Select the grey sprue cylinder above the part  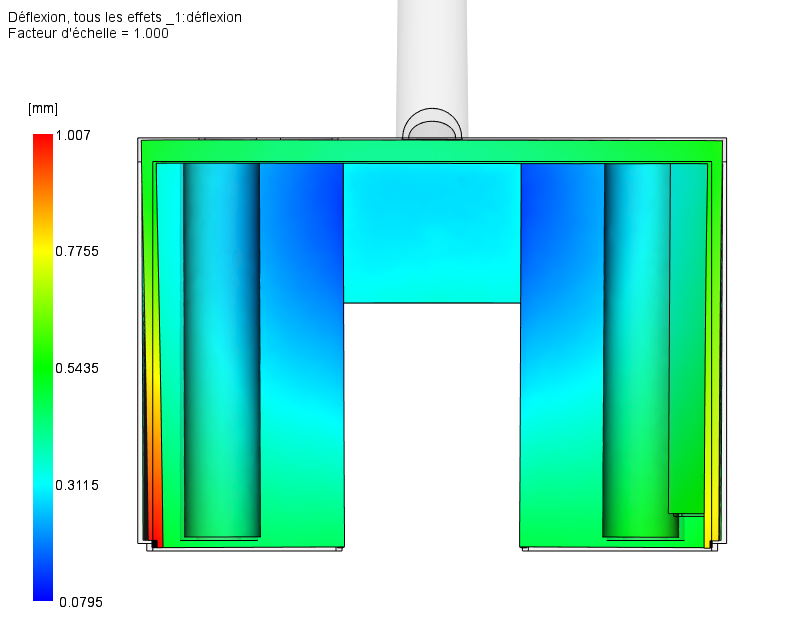tap(432, 60)
